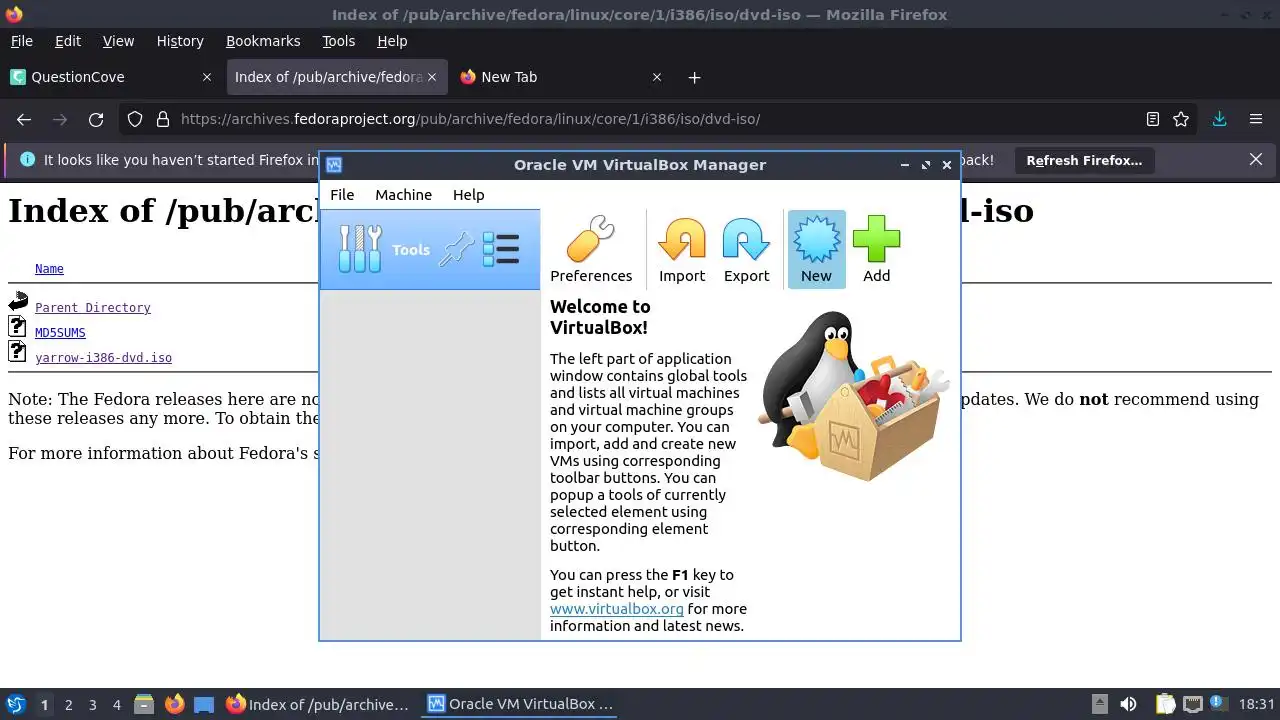Click the site security padlock icon
The image size is (1280, 720).
[x=163, y=119]
